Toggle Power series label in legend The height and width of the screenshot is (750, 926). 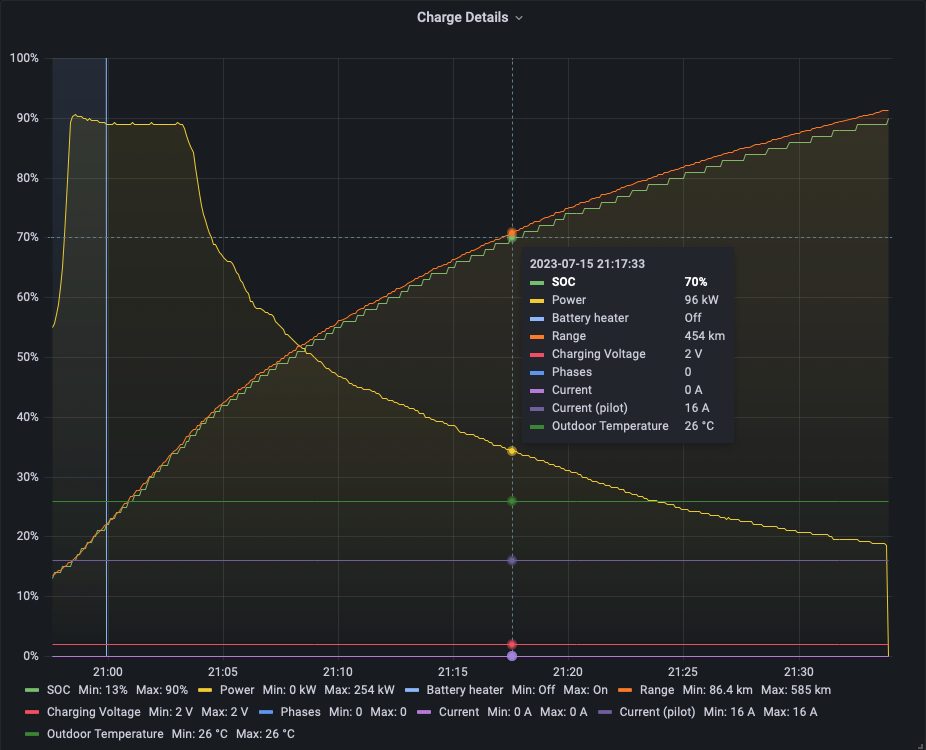point(236,690)
